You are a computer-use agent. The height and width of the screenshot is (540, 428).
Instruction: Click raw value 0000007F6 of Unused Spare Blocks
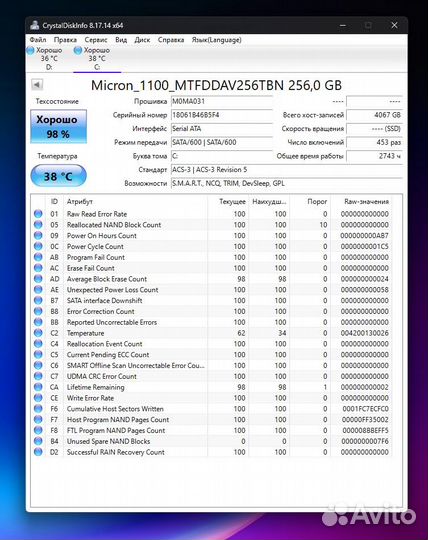(365, 441)
